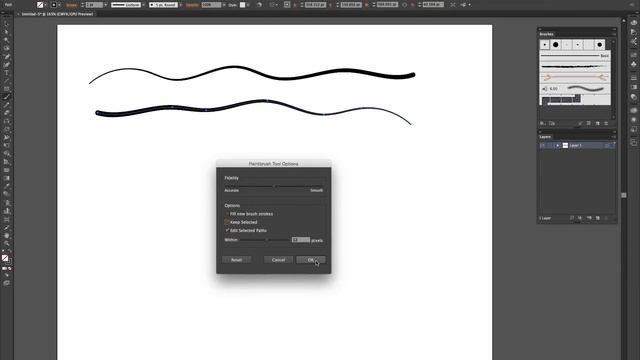Open the graphic Style dropdown

click(x=248, y=5)
